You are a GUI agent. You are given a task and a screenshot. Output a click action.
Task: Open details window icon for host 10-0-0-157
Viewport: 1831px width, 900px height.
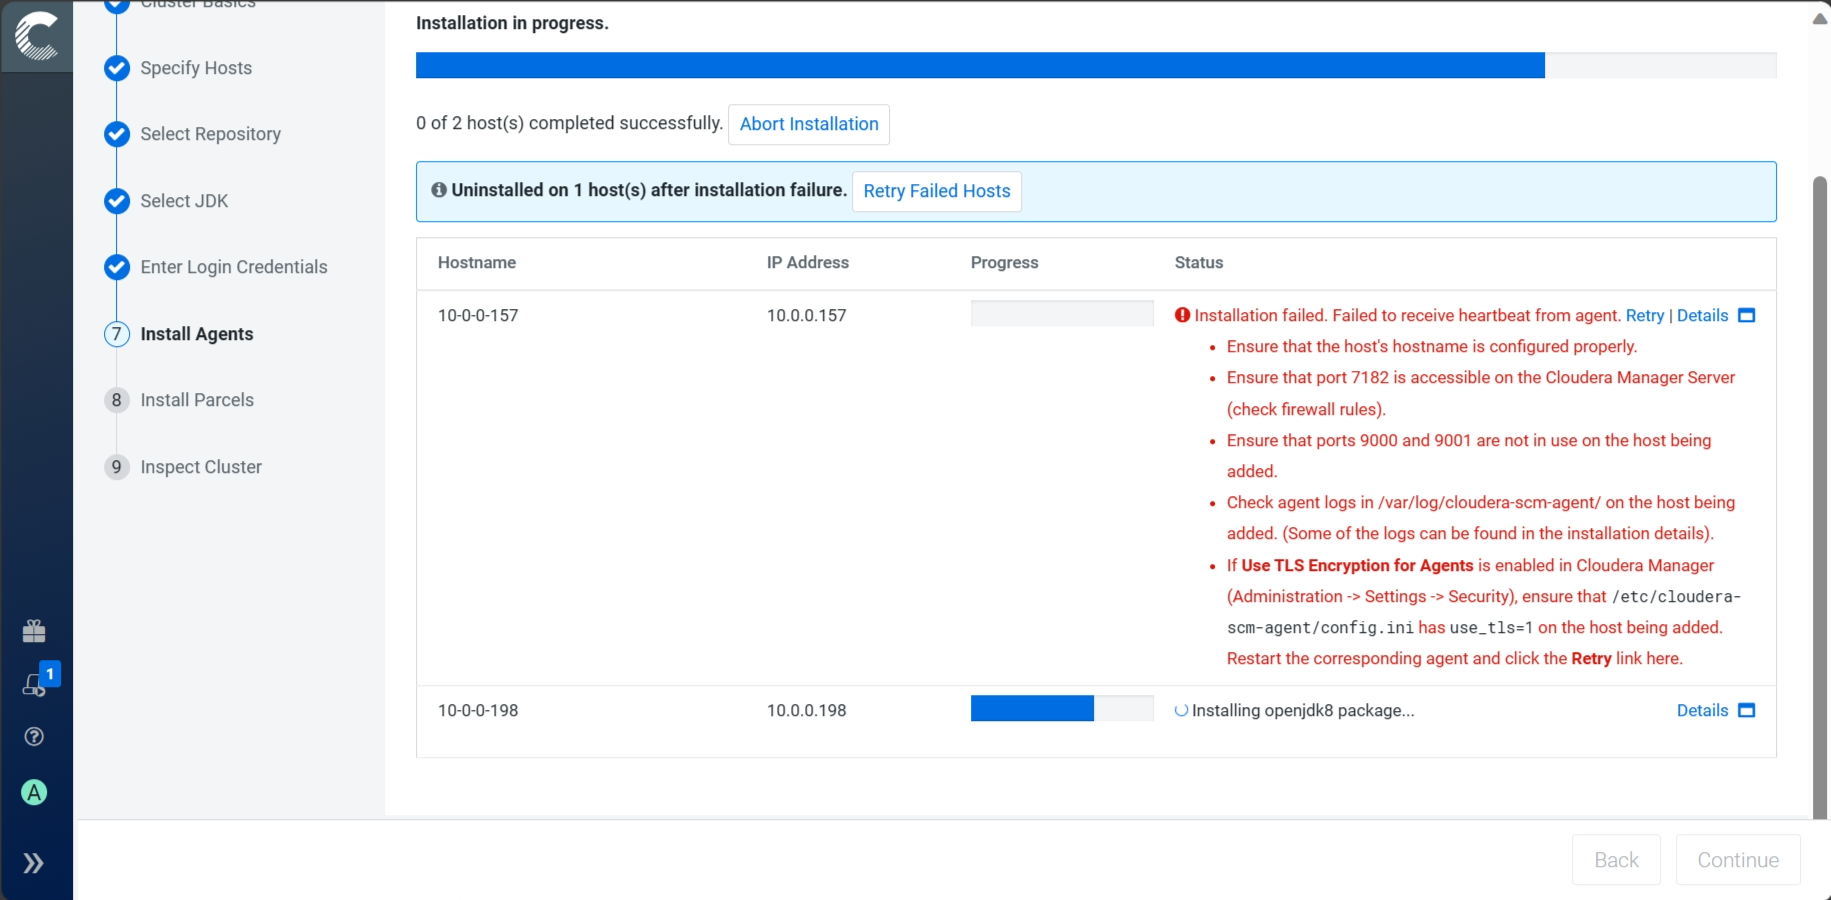pos(1747,315)
